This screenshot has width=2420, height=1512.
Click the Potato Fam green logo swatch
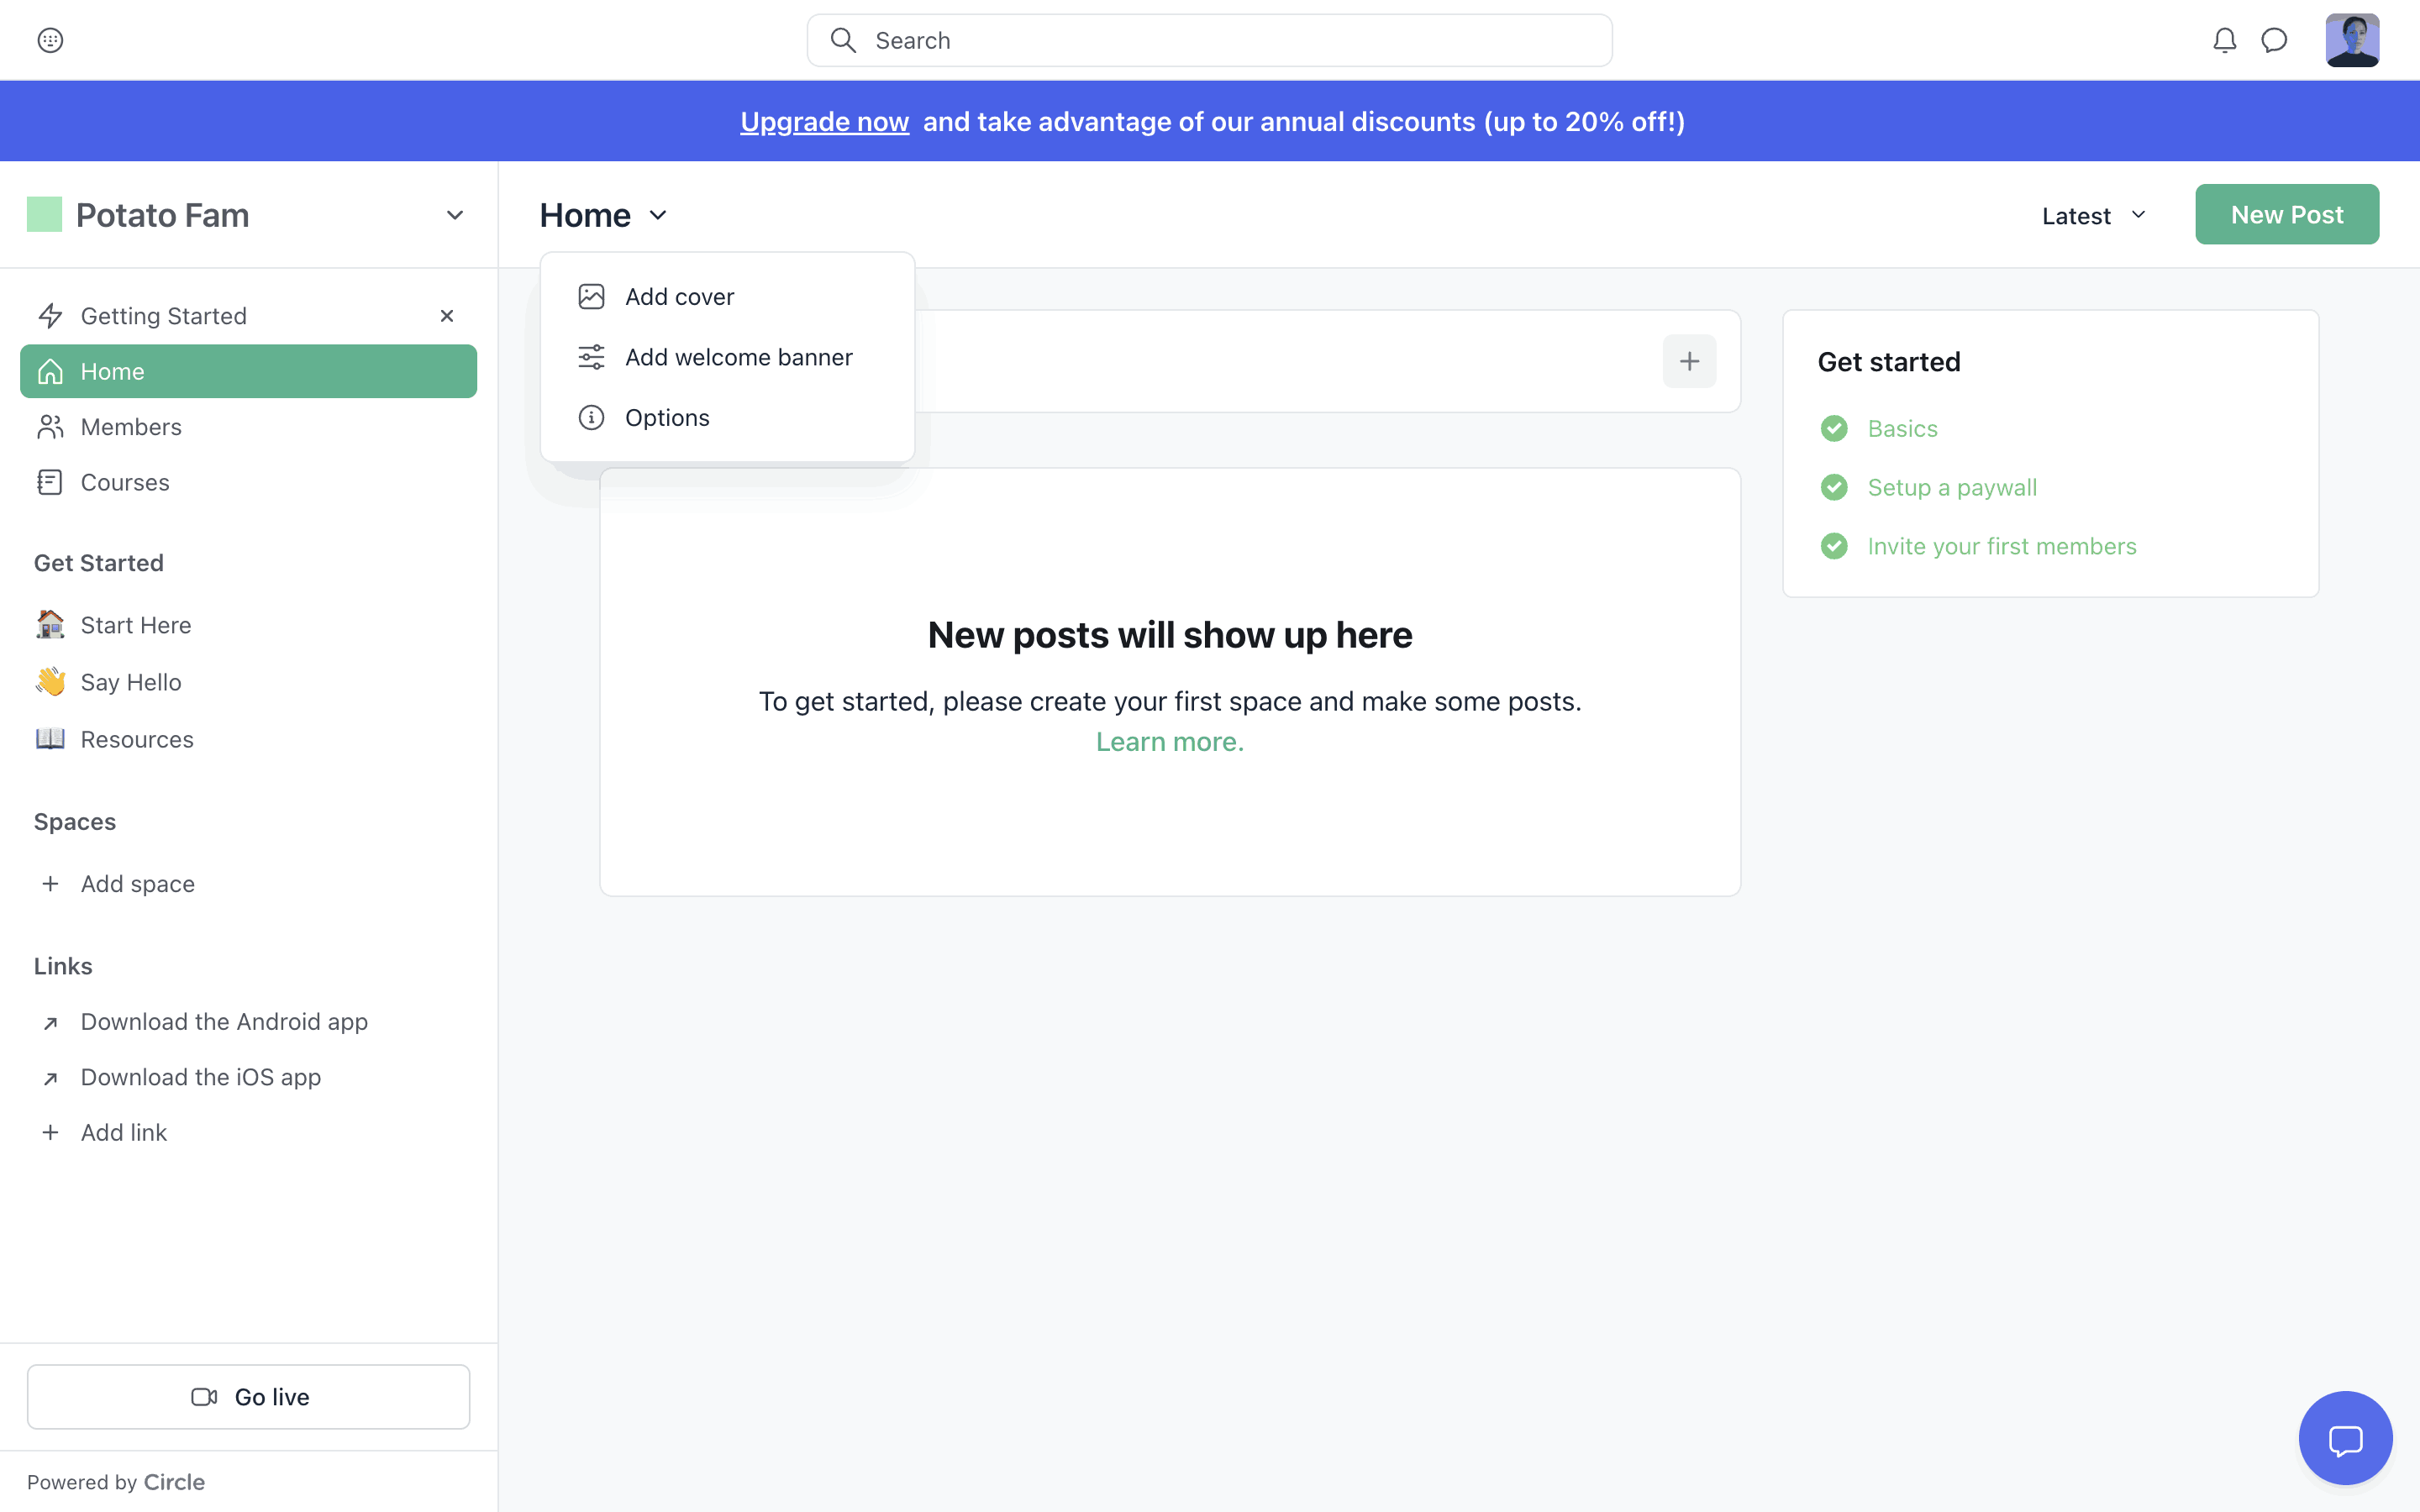coord(44,214)
